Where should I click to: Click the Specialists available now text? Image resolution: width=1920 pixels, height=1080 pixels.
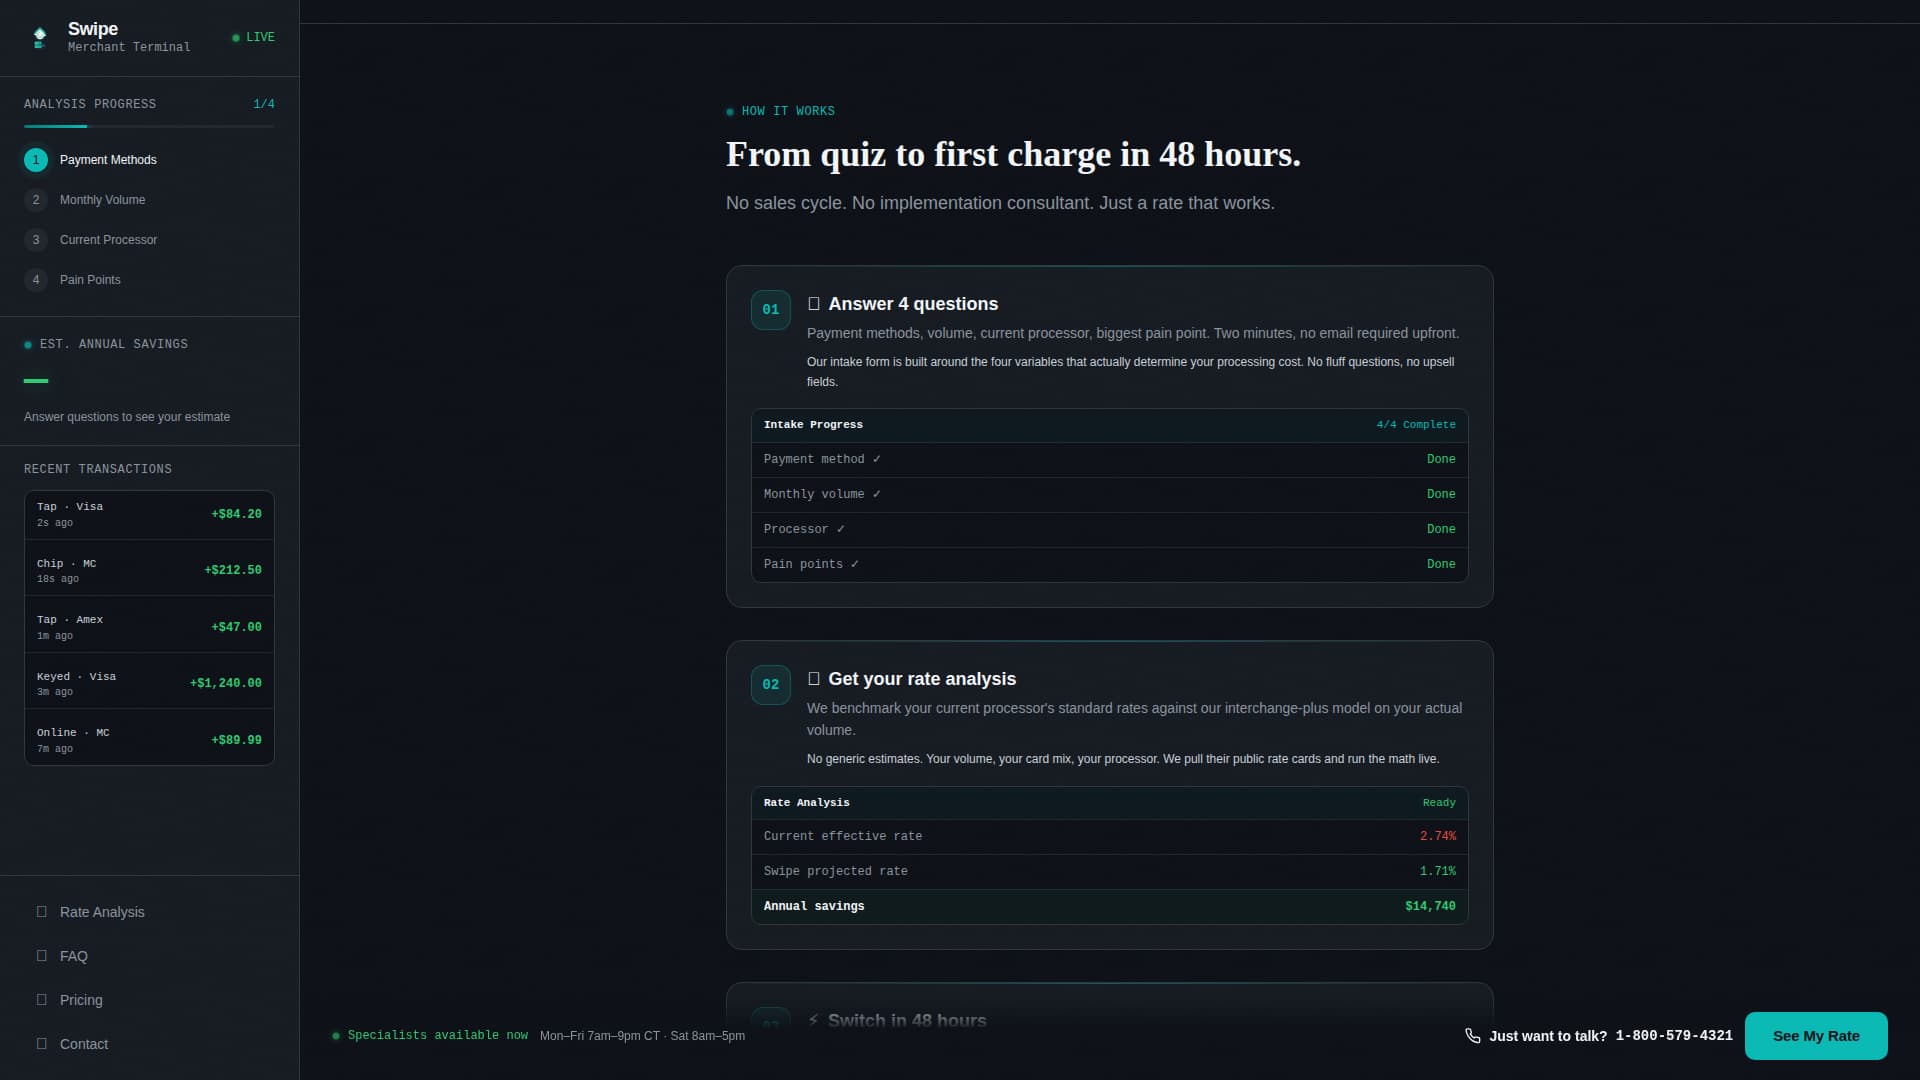[x=437, y=1036]
